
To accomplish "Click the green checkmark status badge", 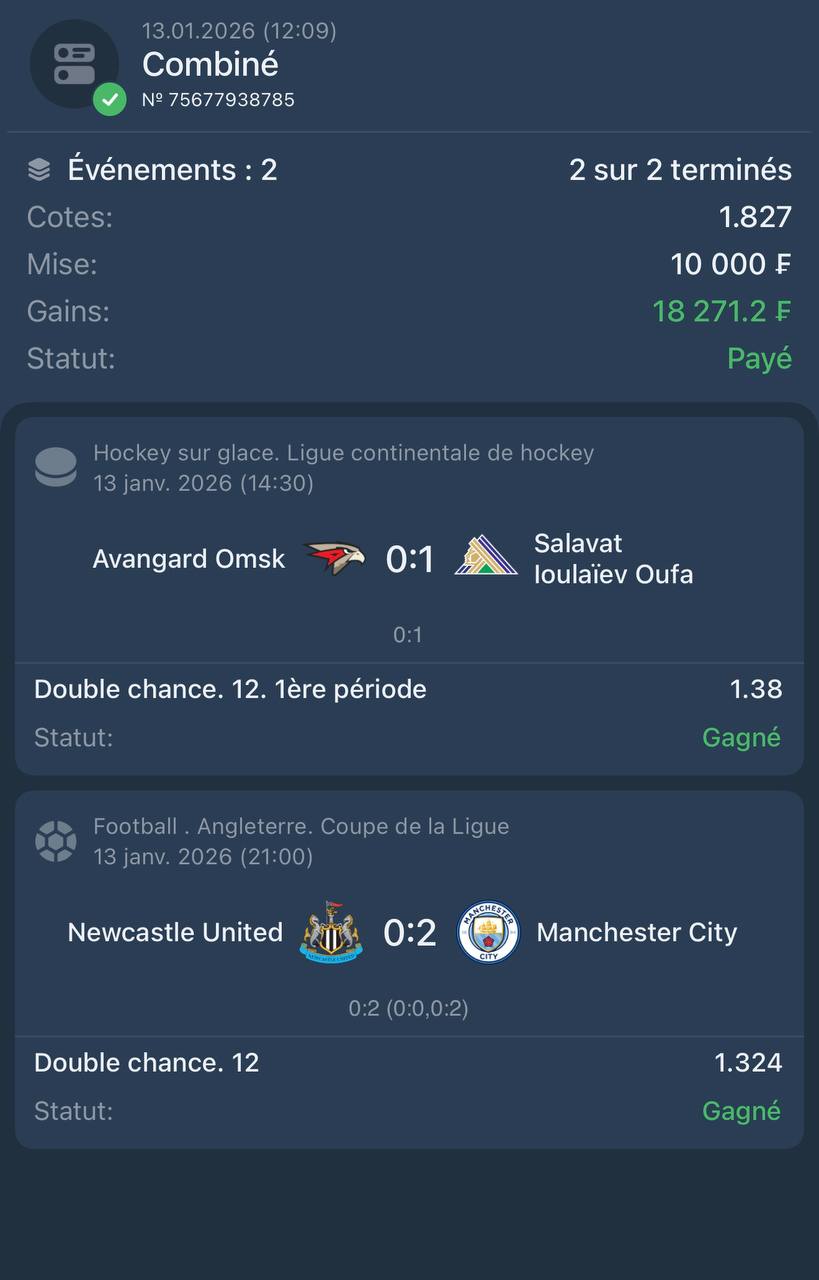I will click(x=109, y=99).
